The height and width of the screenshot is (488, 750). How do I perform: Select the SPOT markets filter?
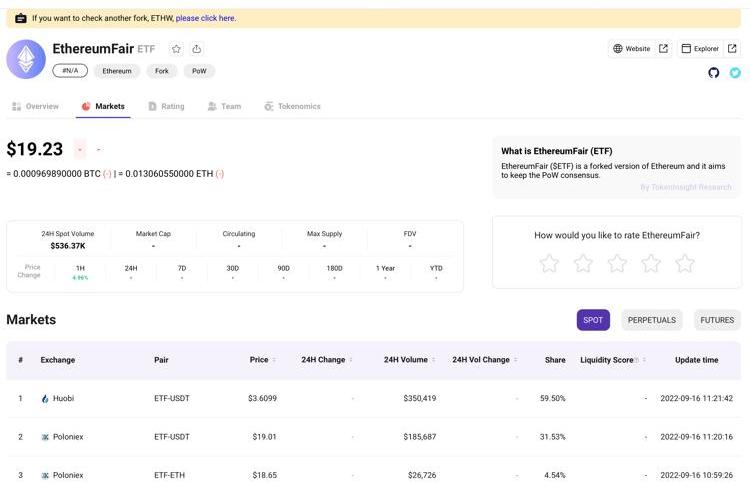click(593, 320)
